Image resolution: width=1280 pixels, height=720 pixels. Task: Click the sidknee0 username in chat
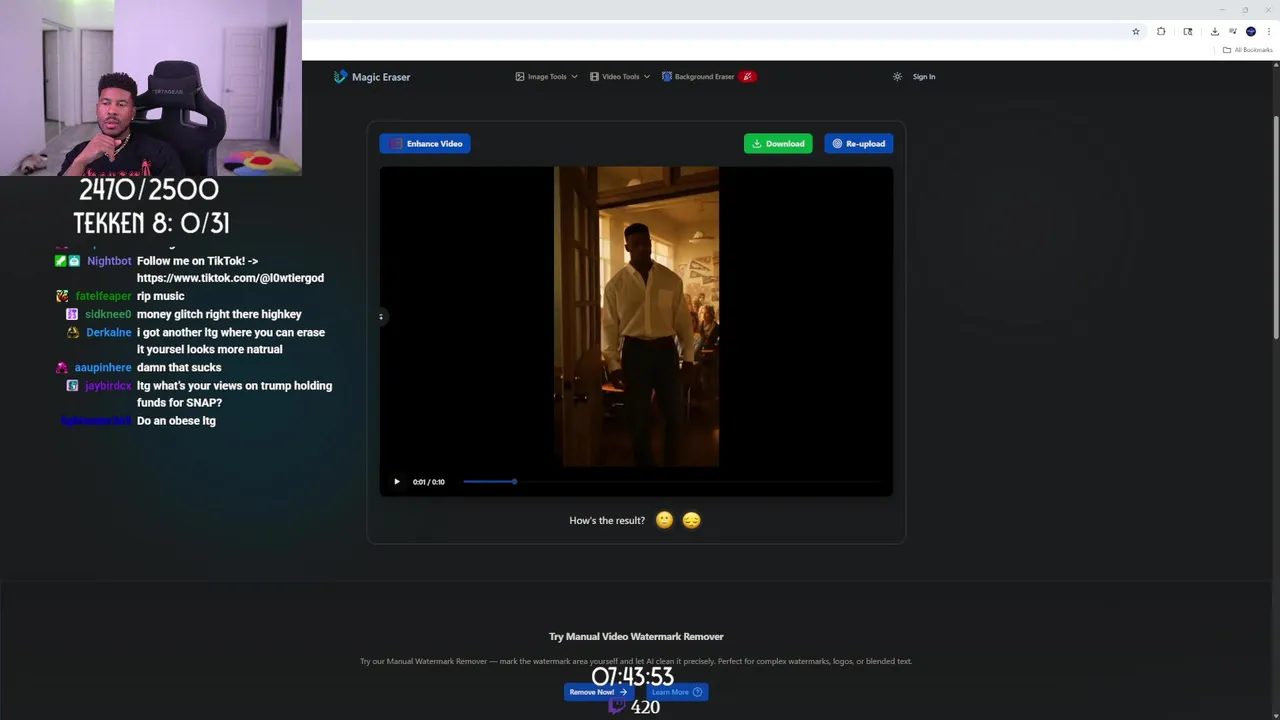click(108, 314)
